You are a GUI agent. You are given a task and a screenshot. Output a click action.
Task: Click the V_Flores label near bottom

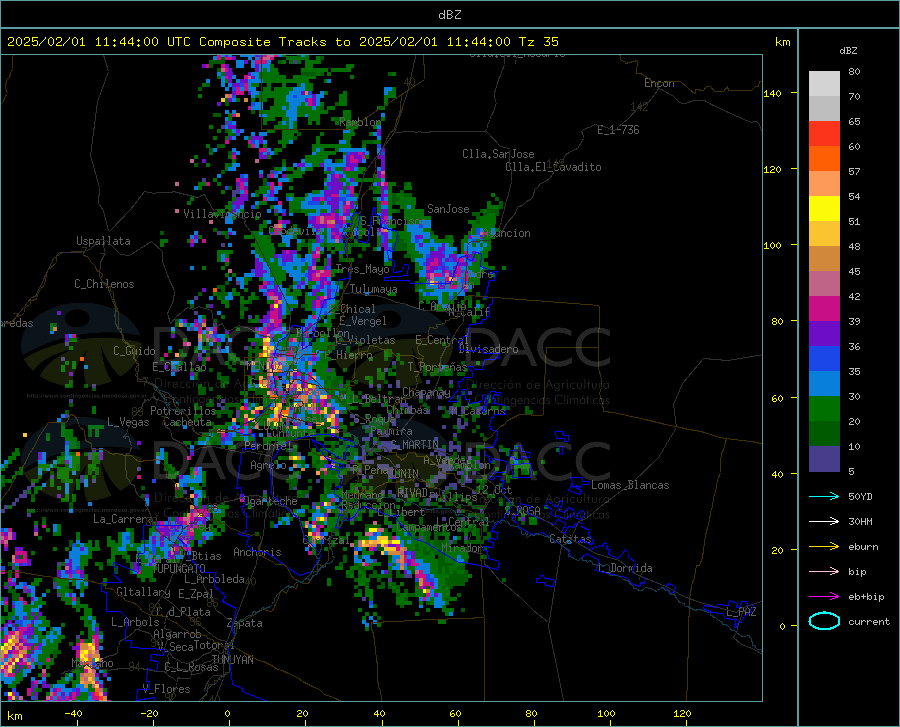[x=166, y=689]
